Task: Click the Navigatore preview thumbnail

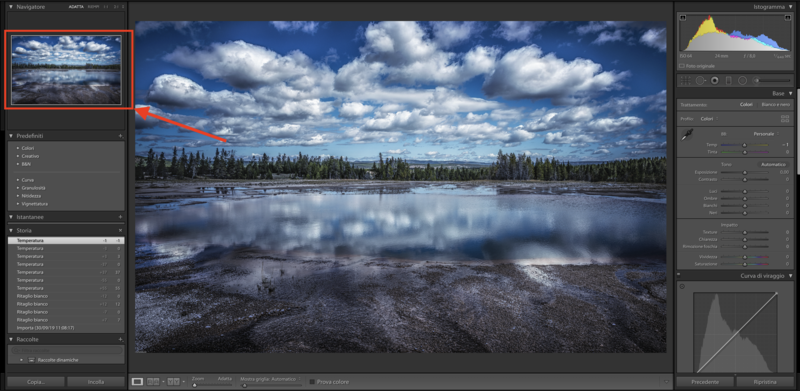Action: pyautogui.click(x=66, y=69)
